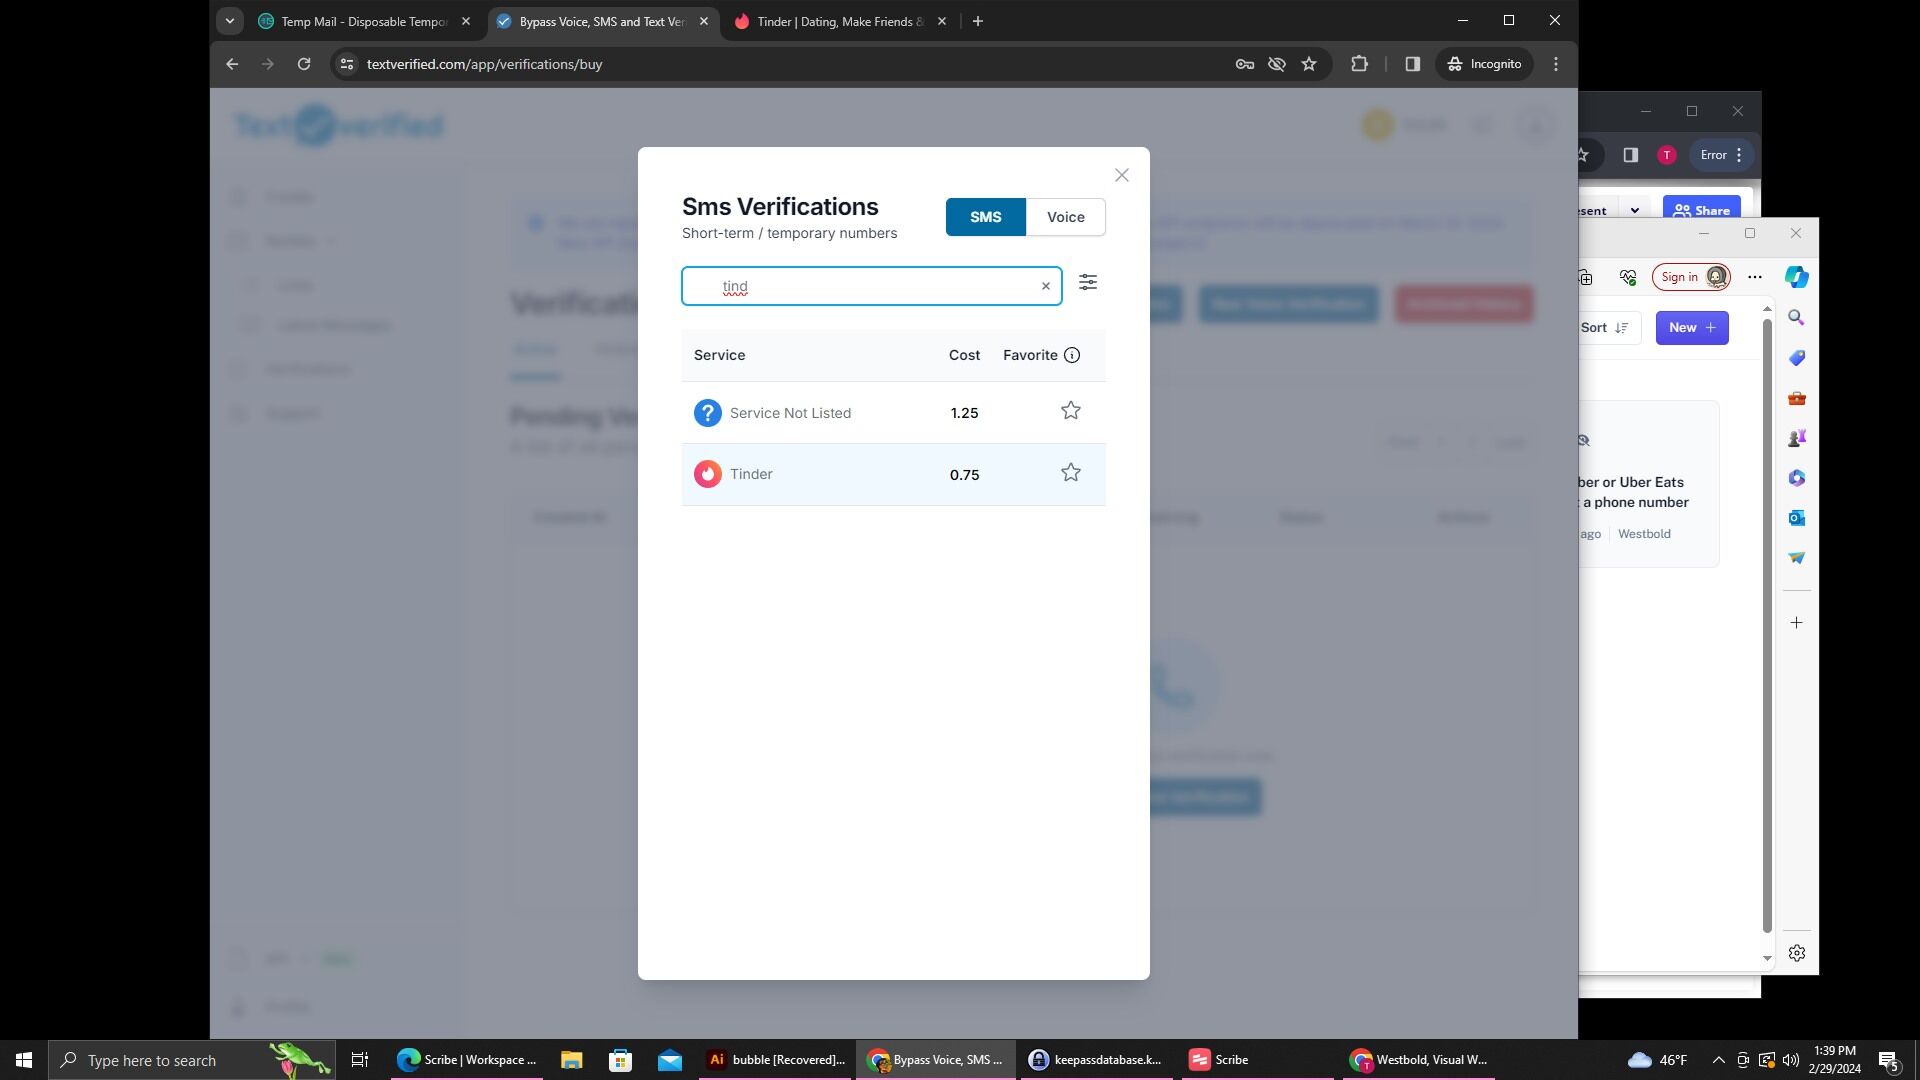
Task: Open the Windows Start menu
Action: (24, 1060)
